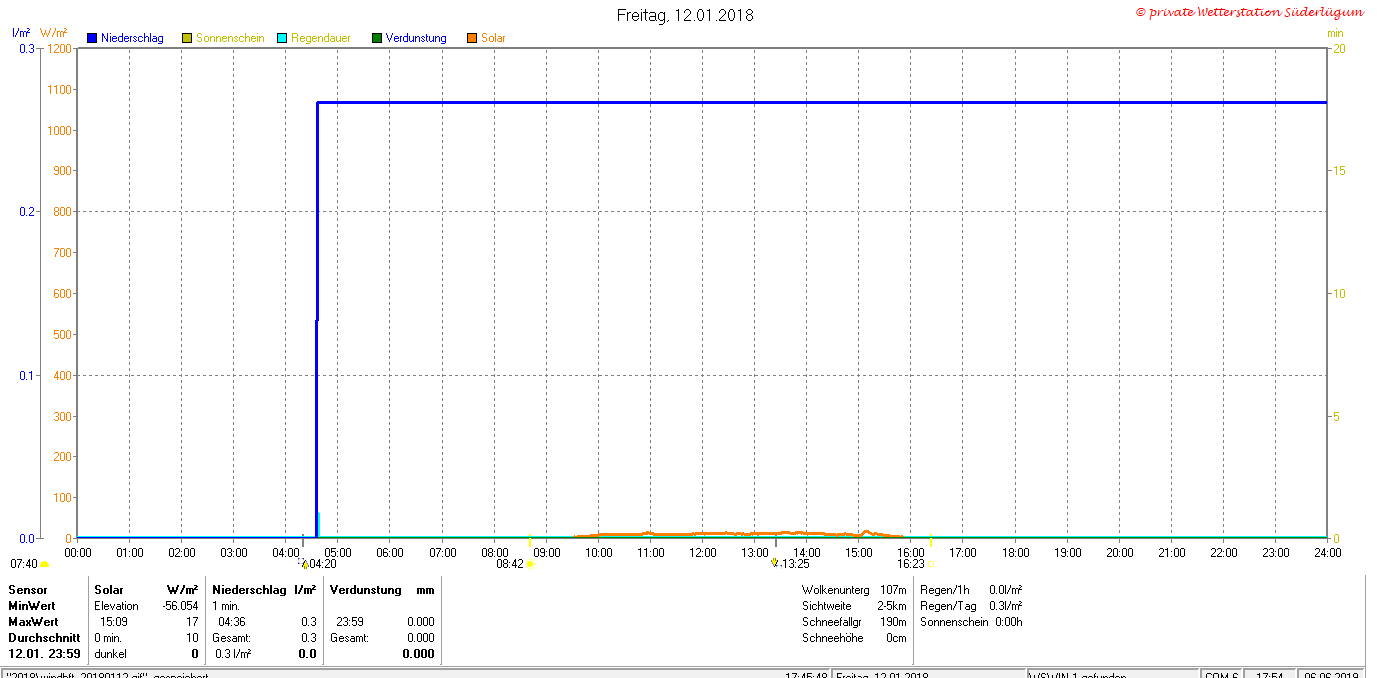Click the marker icon at 04:20
1396x678 pixels.
coord(305,564)
